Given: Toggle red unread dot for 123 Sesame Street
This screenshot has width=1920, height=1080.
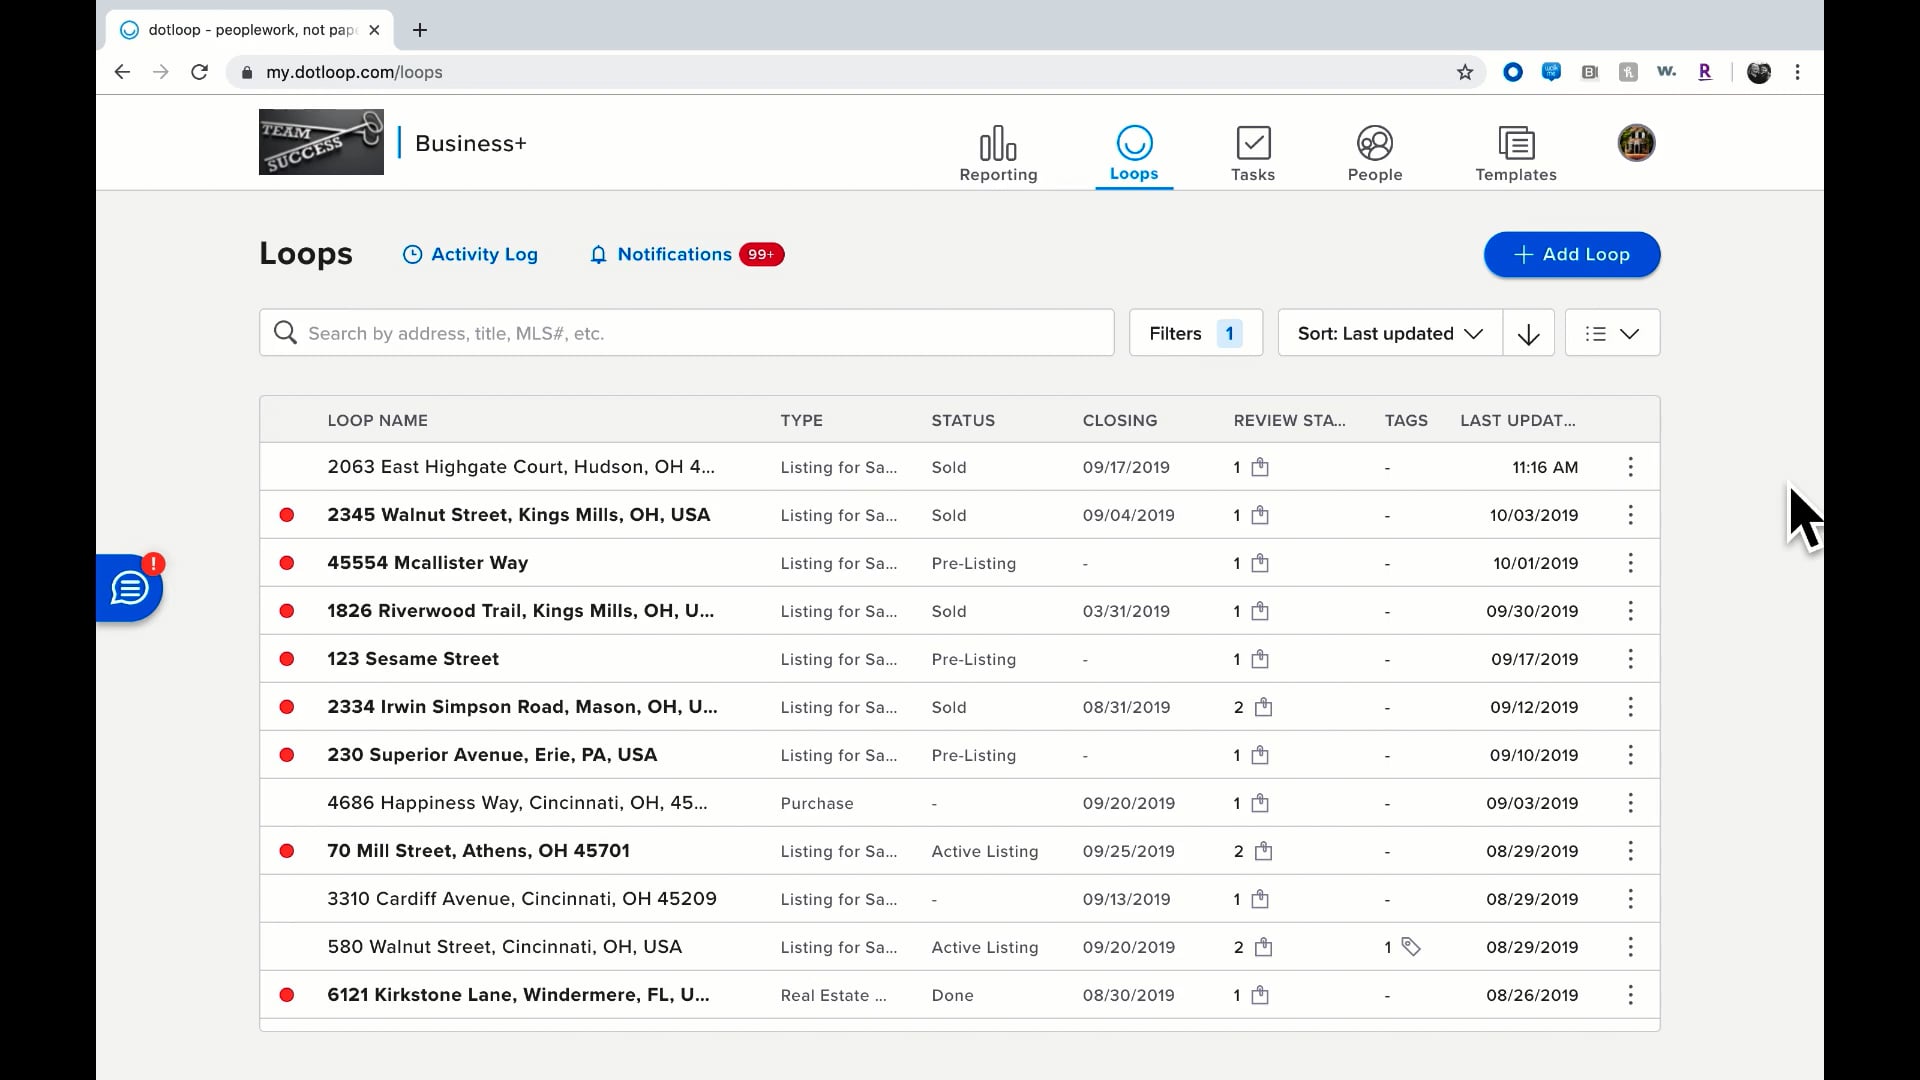Looking at the screenshot, I should click(287, 659).
